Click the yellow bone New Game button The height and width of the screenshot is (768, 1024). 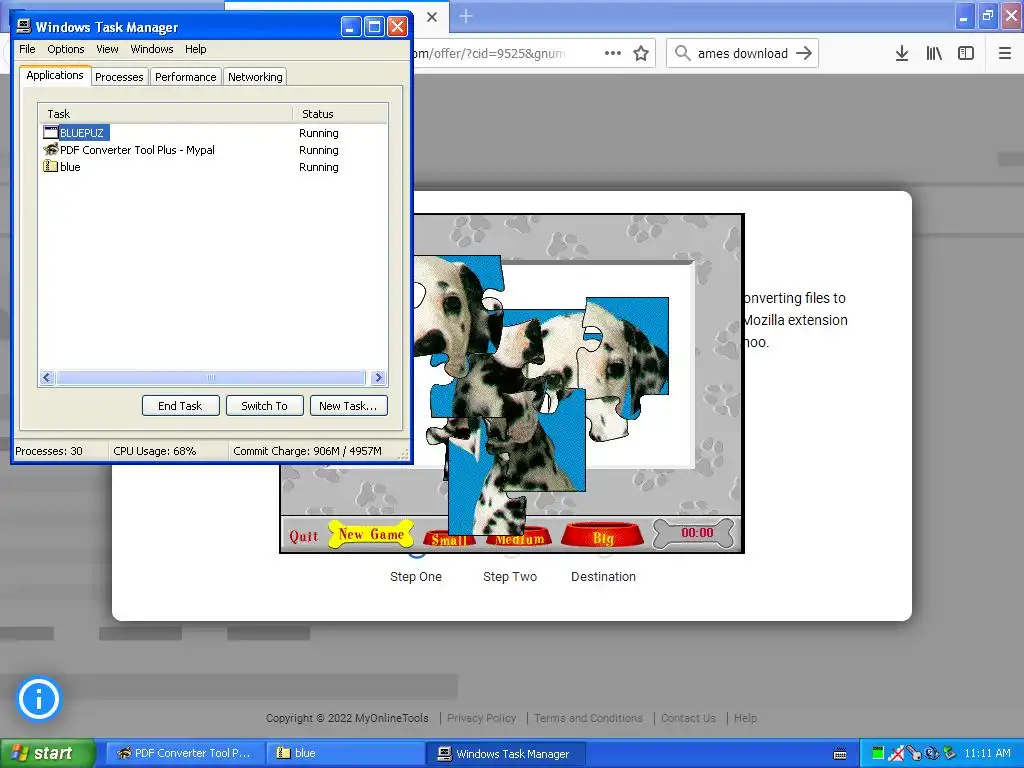pos(371,534)
